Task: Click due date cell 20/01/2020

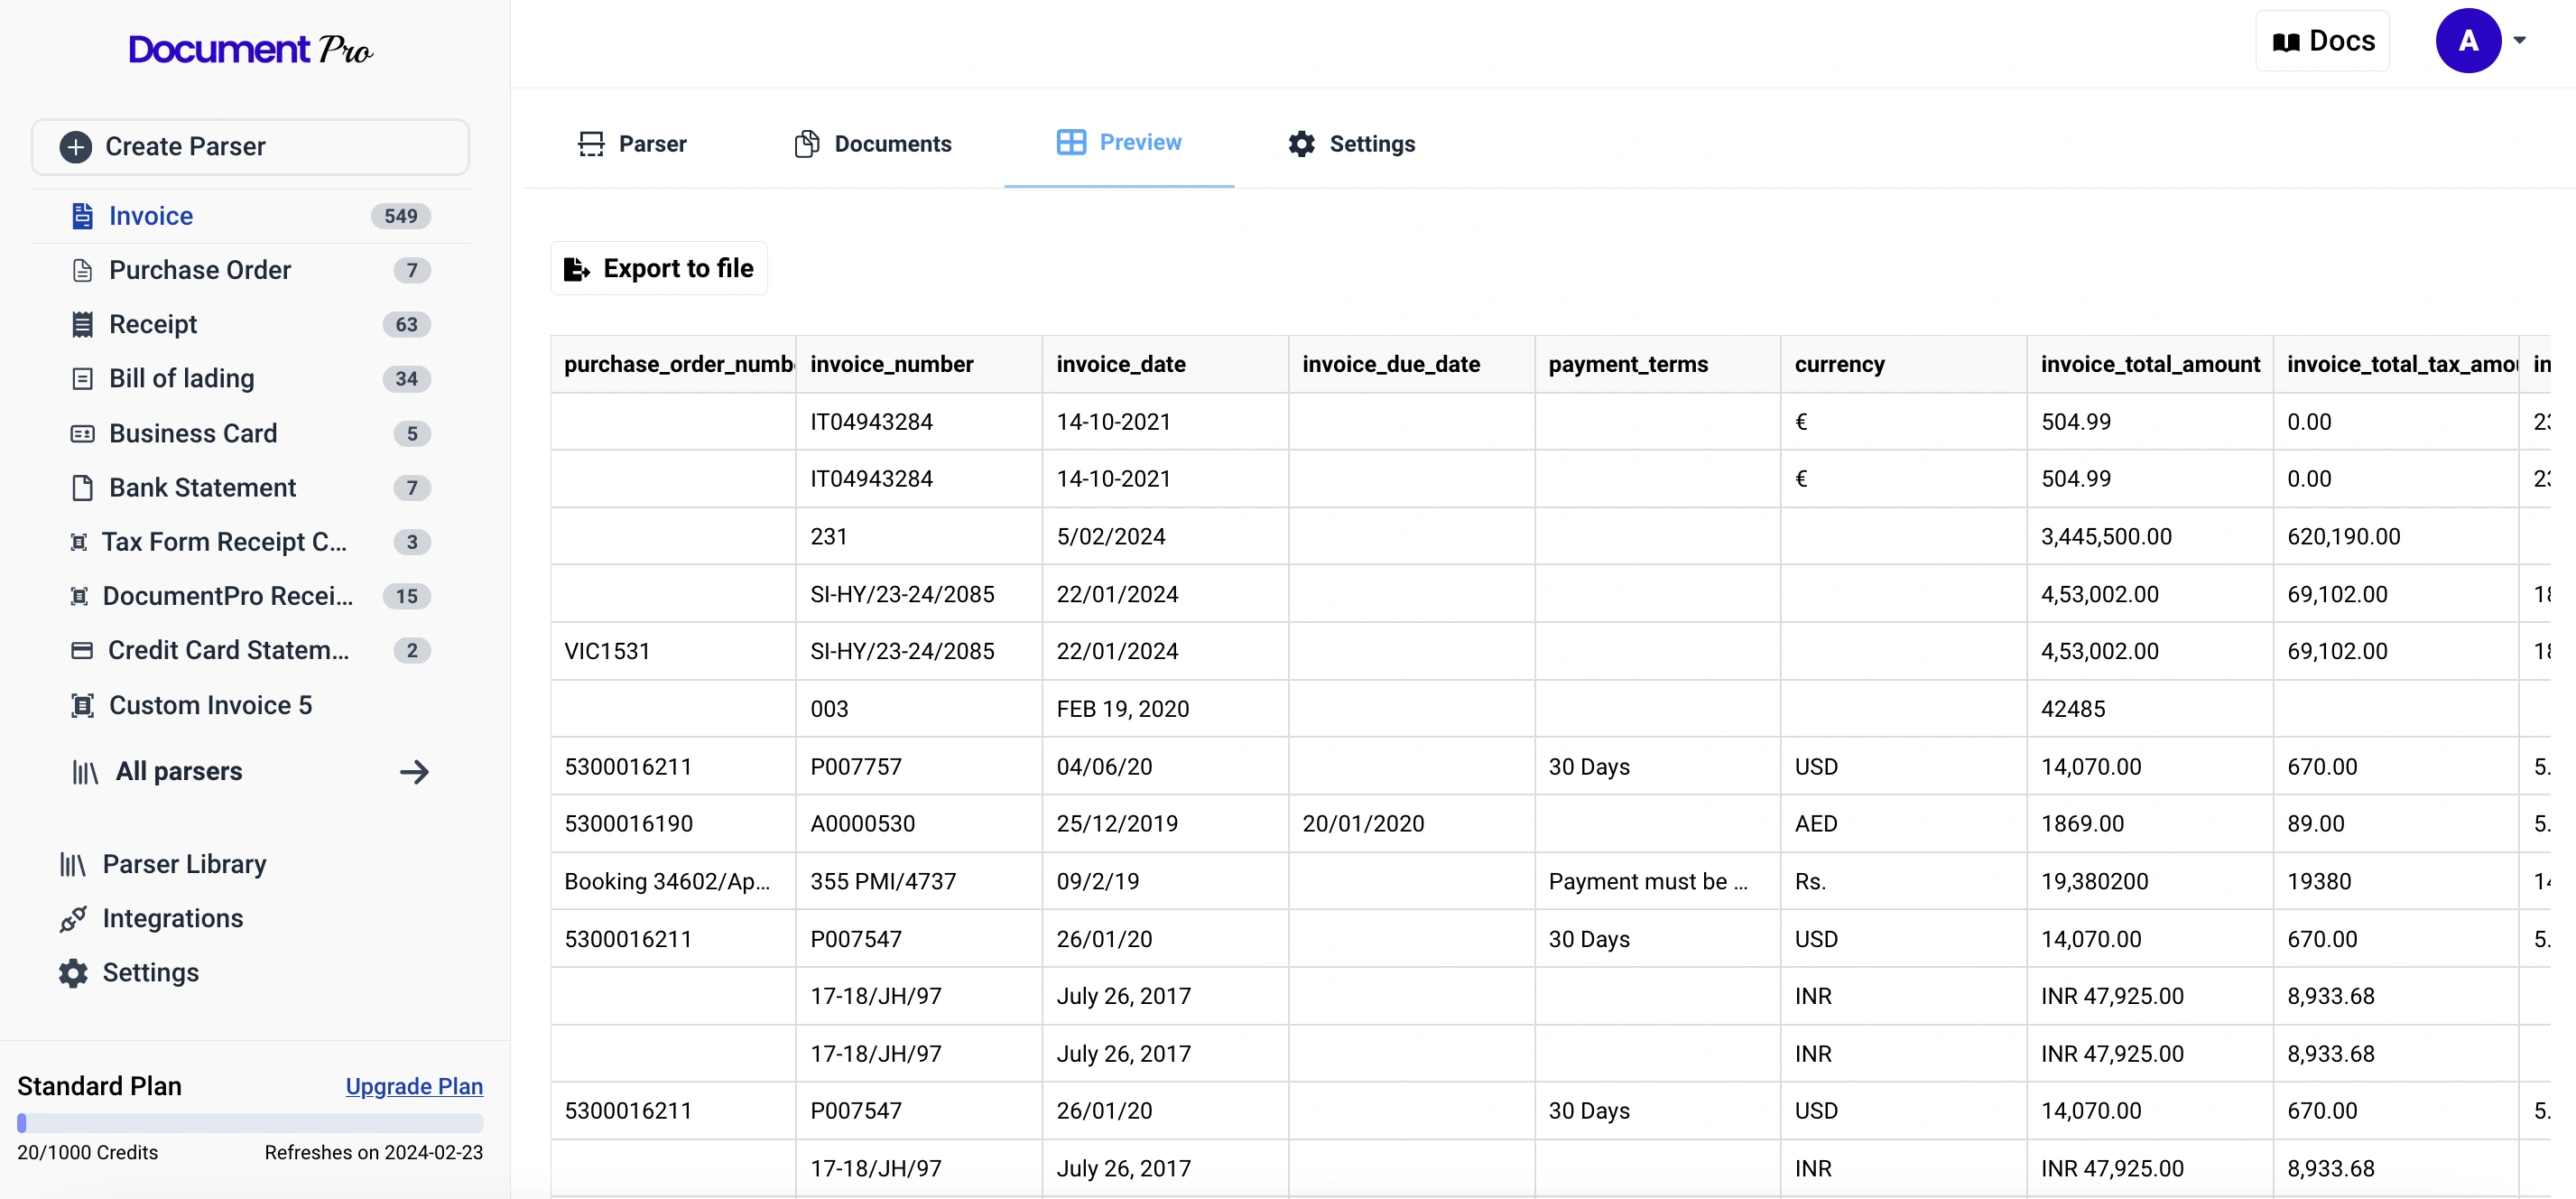Action: coord(1411,824)
